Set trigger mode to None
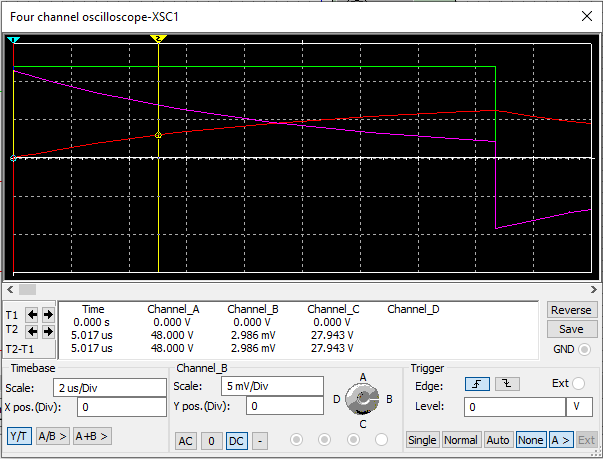 tap(530, 440)
